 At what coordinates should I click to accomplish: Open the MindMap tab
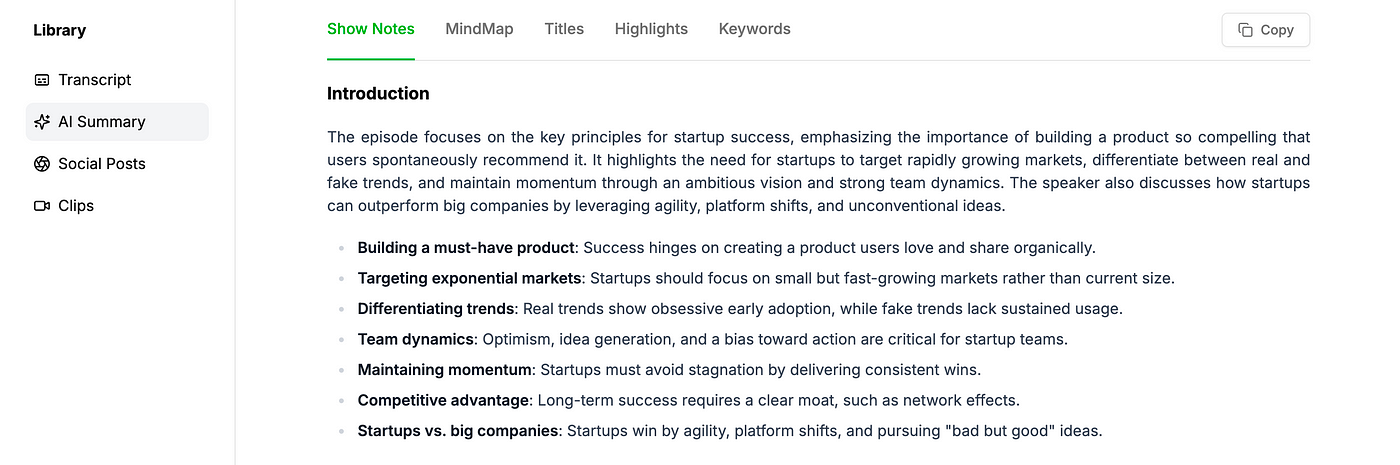(479, 29)
